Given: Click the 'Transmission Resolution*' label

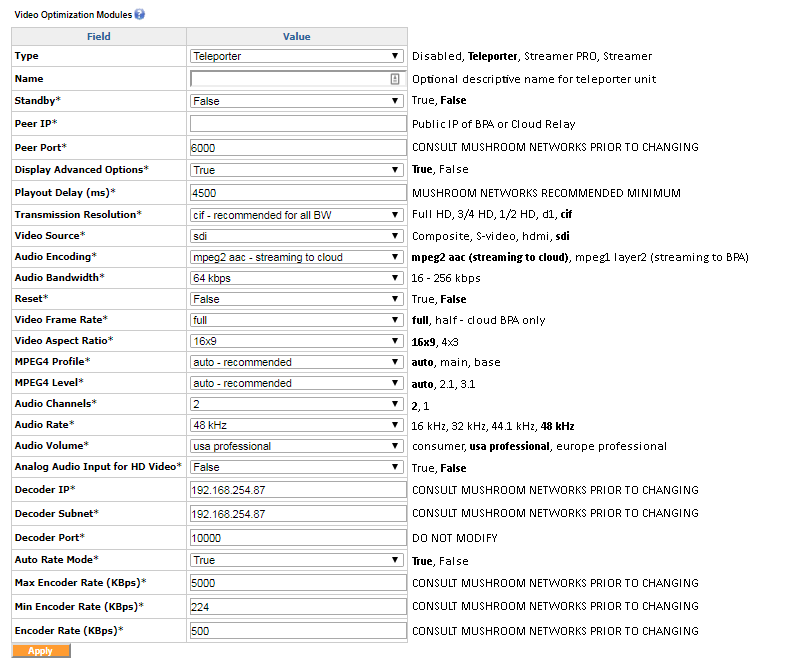Looking at the screenshot, I should point(78,214).
